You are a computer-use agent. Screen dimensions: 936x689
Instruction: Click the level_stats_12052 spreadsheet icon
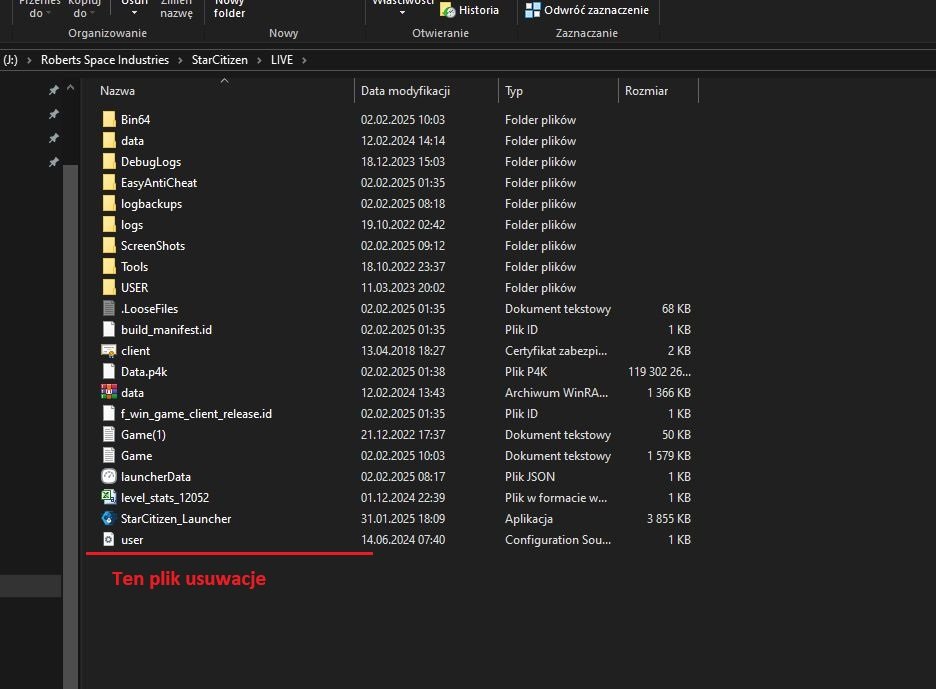[109, 497]
